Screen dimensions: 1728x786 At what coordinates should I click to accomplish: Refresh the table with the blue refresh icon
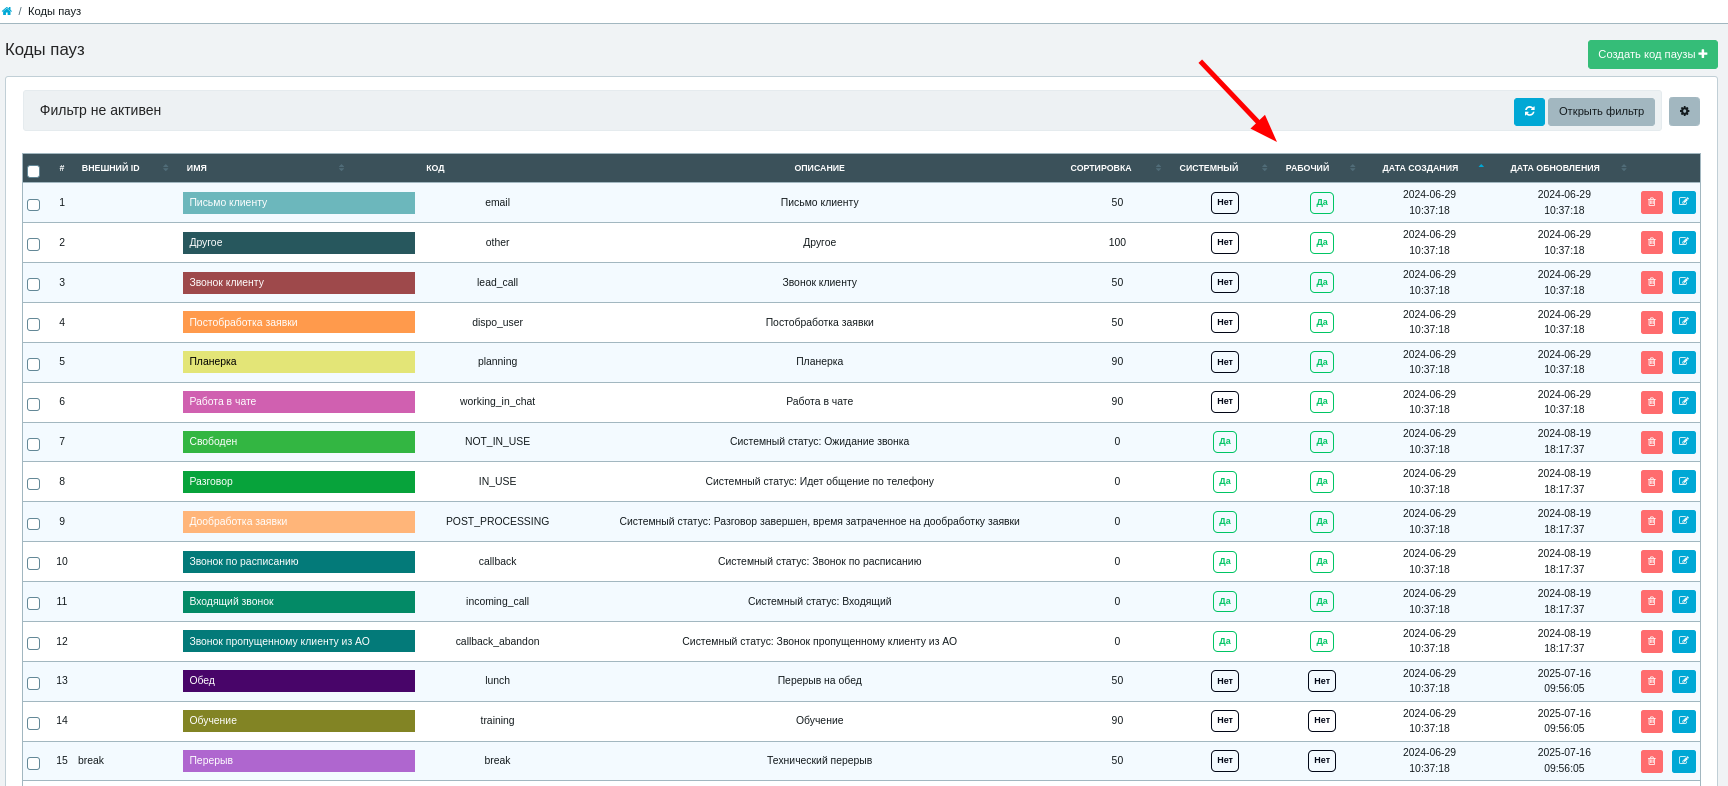(1529, 112)
